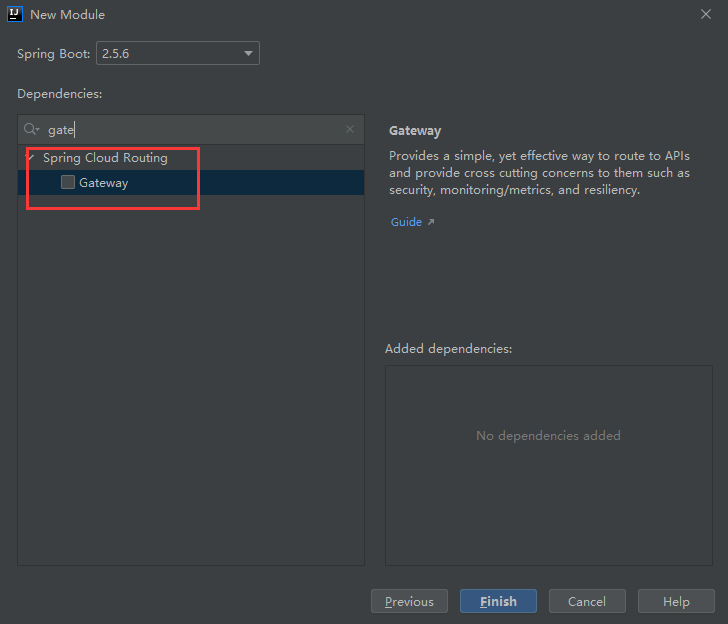Click the 'Added dependencies:' label
728x624 pixels.
[x=448, y=349]
